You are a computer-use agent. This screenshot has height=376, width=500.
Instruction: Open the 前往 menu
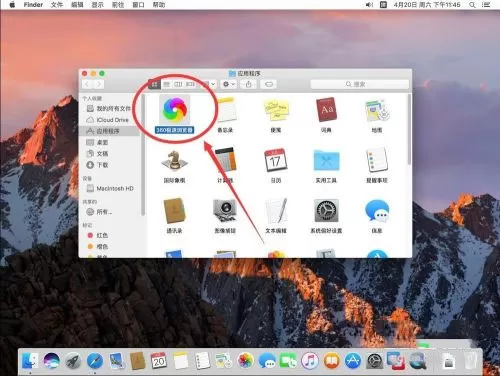tap(118, 5)
